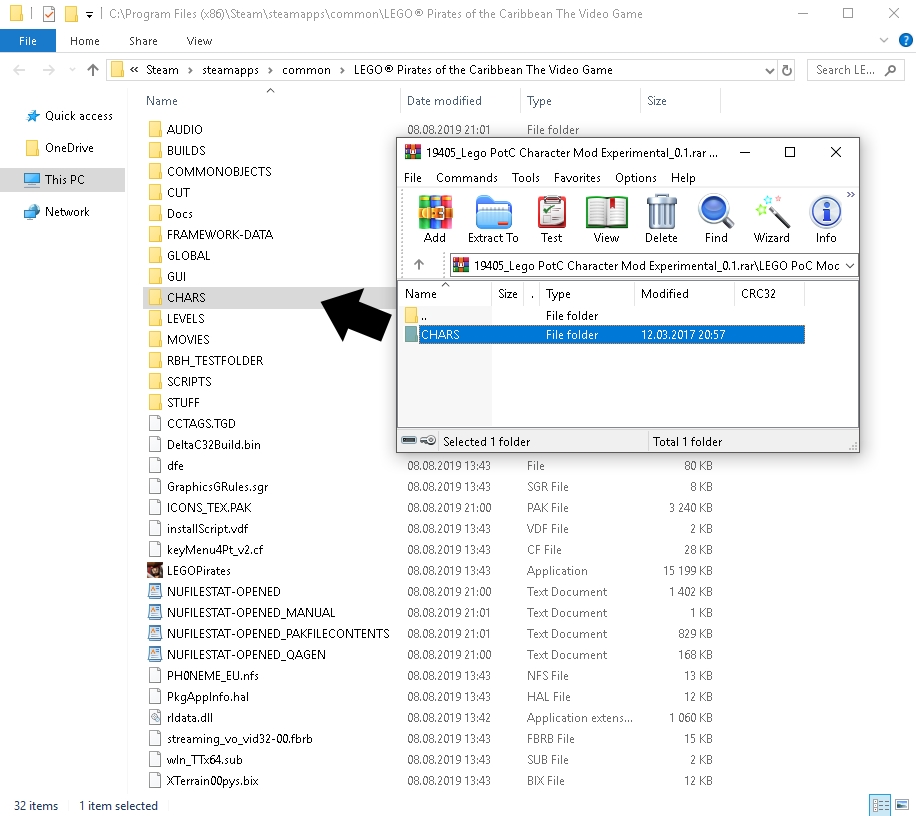The image size is (916, 816).
Task: Sort Explorer by Date modified column
Action: pos(460,100)
